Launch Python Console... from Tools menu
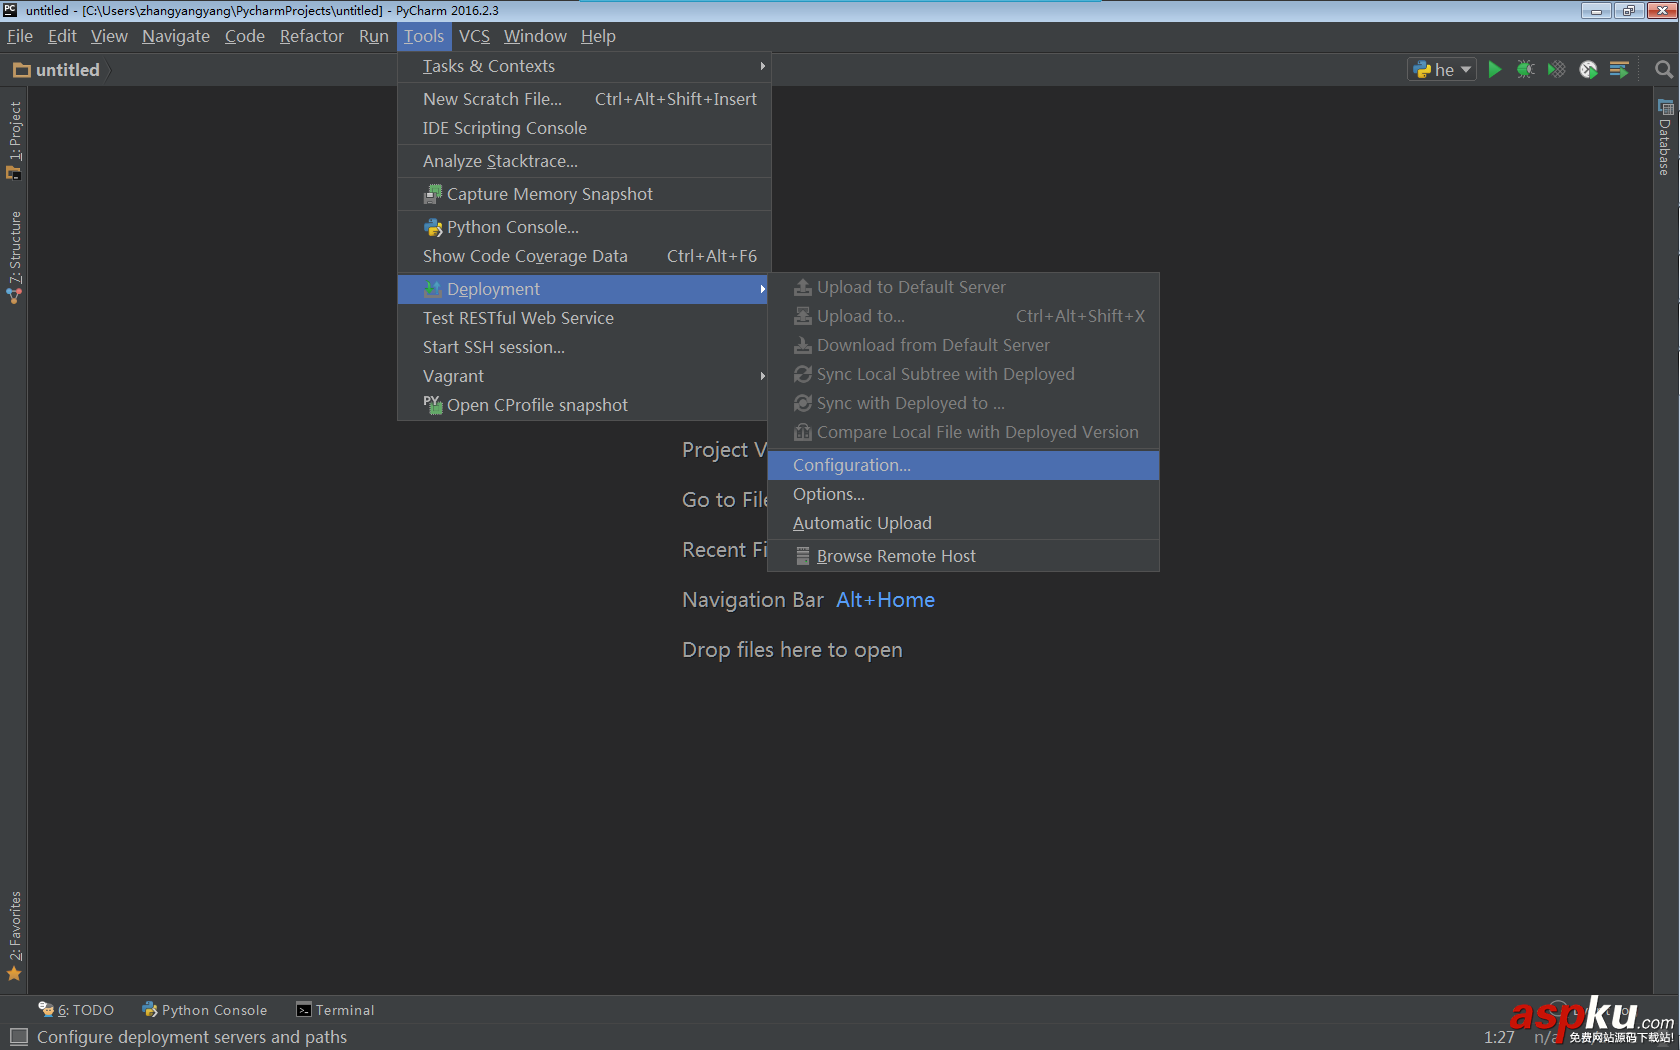Image resolution: width=1680 pixels, height=1050 pixels. click(584, 227)
